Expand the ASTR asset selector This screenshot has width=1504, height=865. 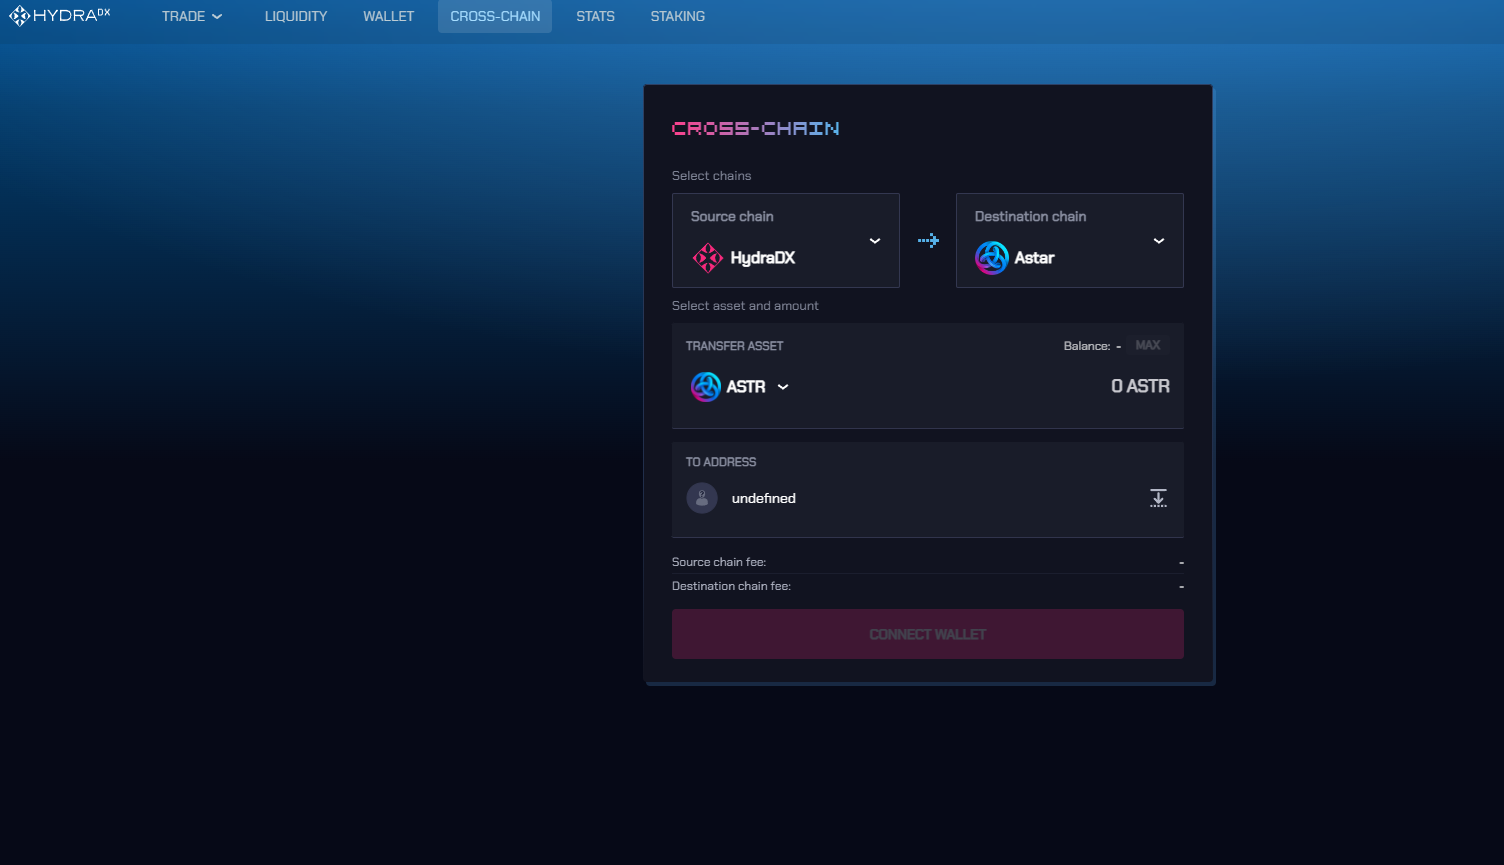pyautogui.click(x=783, y=387)
